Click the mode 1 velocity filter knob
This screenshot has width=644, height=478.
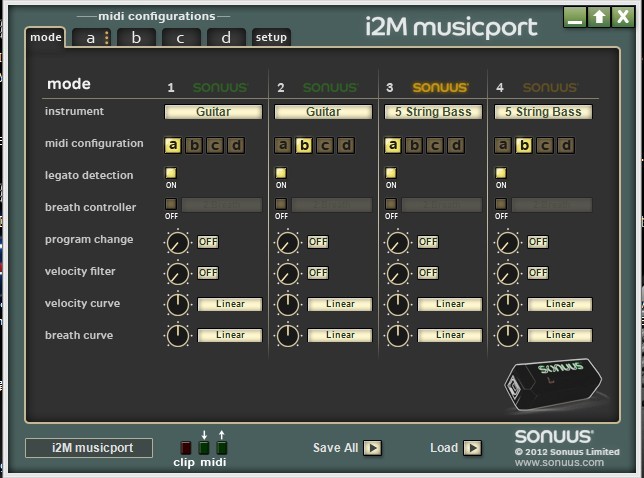coord(178,273)
